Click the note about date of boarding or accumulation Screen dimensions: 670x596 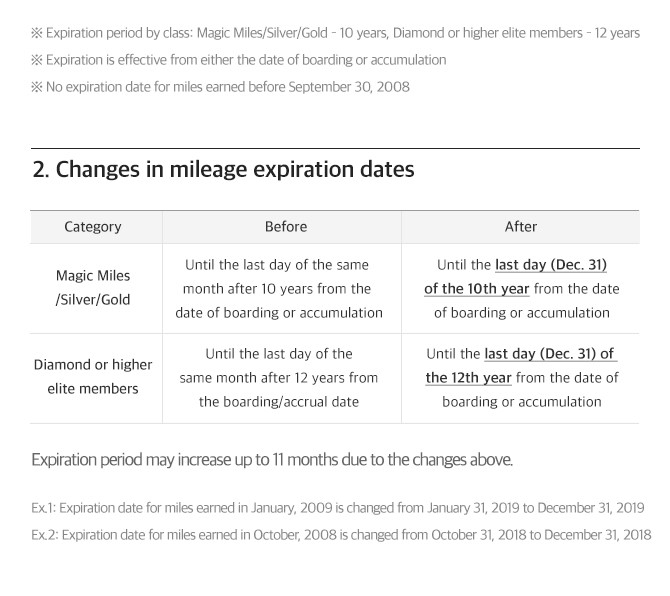tap(238, 60)
